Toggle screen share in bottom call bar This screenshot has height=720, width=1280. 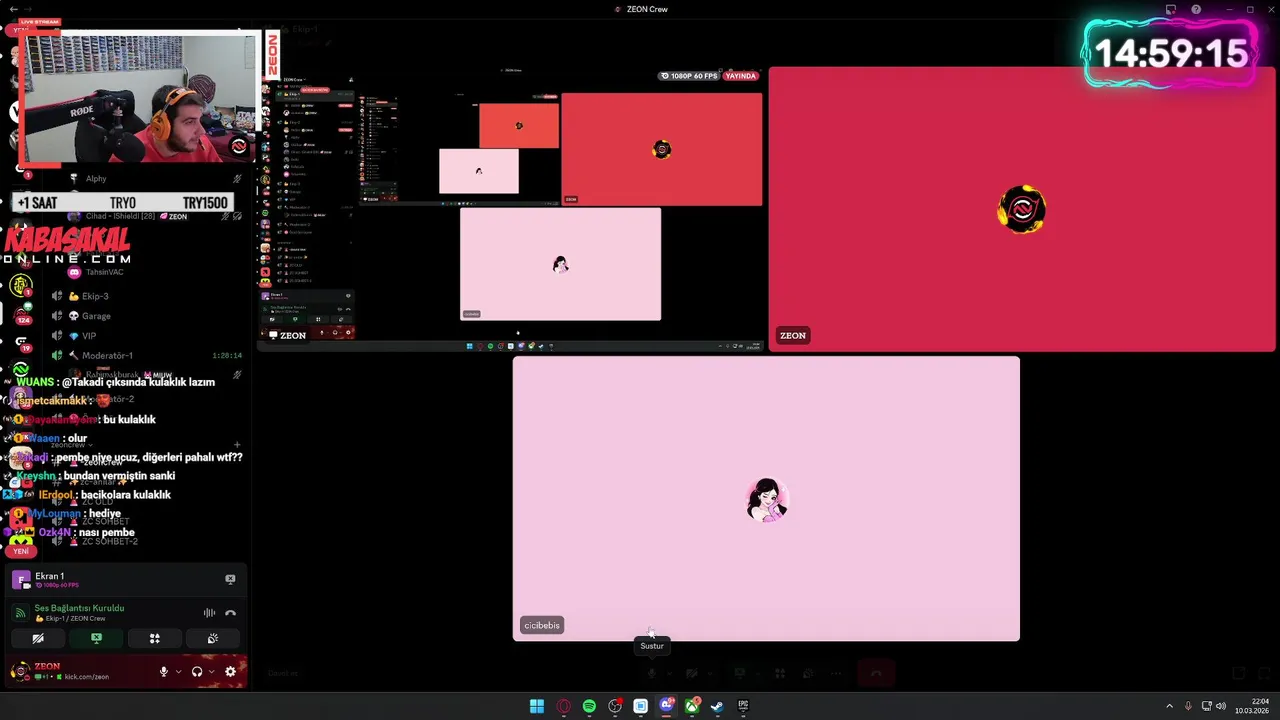coord(741,673)
